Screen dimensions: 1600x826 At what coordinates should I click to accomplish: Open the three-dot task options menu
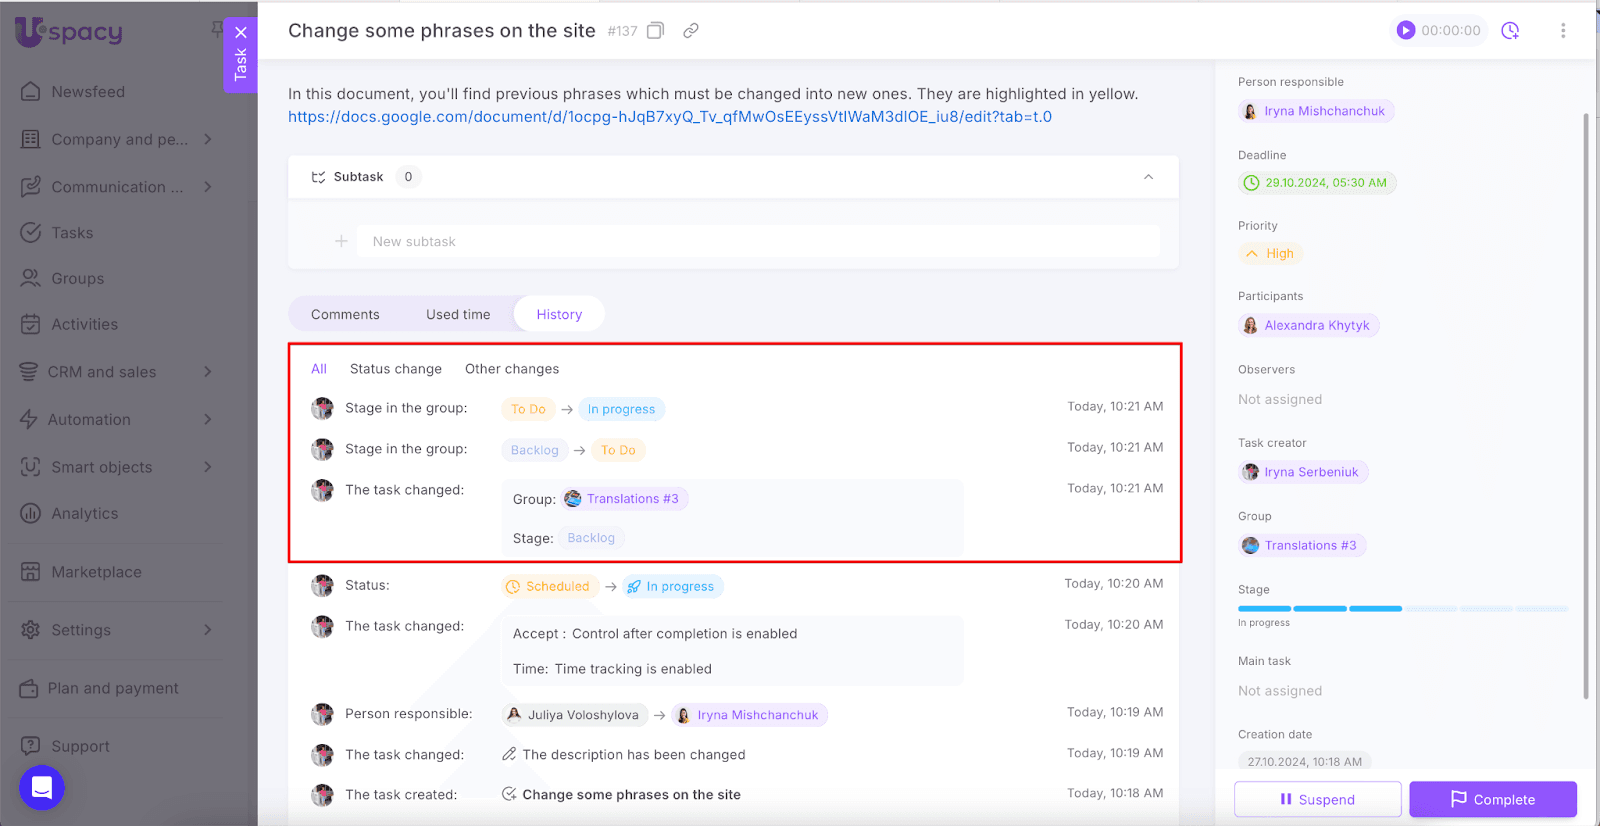[x=1562, y=31]
